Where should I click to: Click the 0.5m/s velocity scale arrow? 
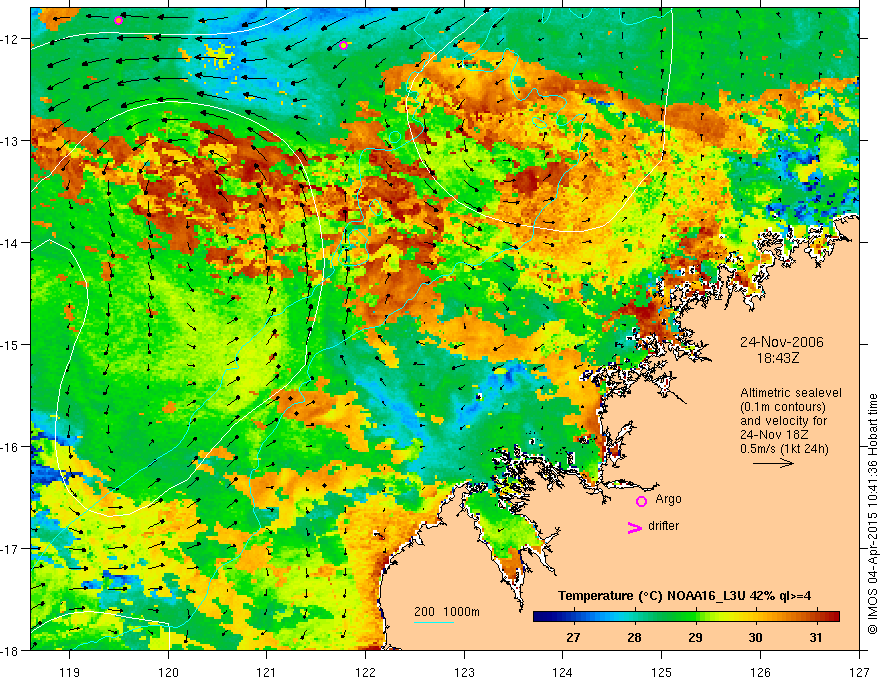[x=773, y=463]
